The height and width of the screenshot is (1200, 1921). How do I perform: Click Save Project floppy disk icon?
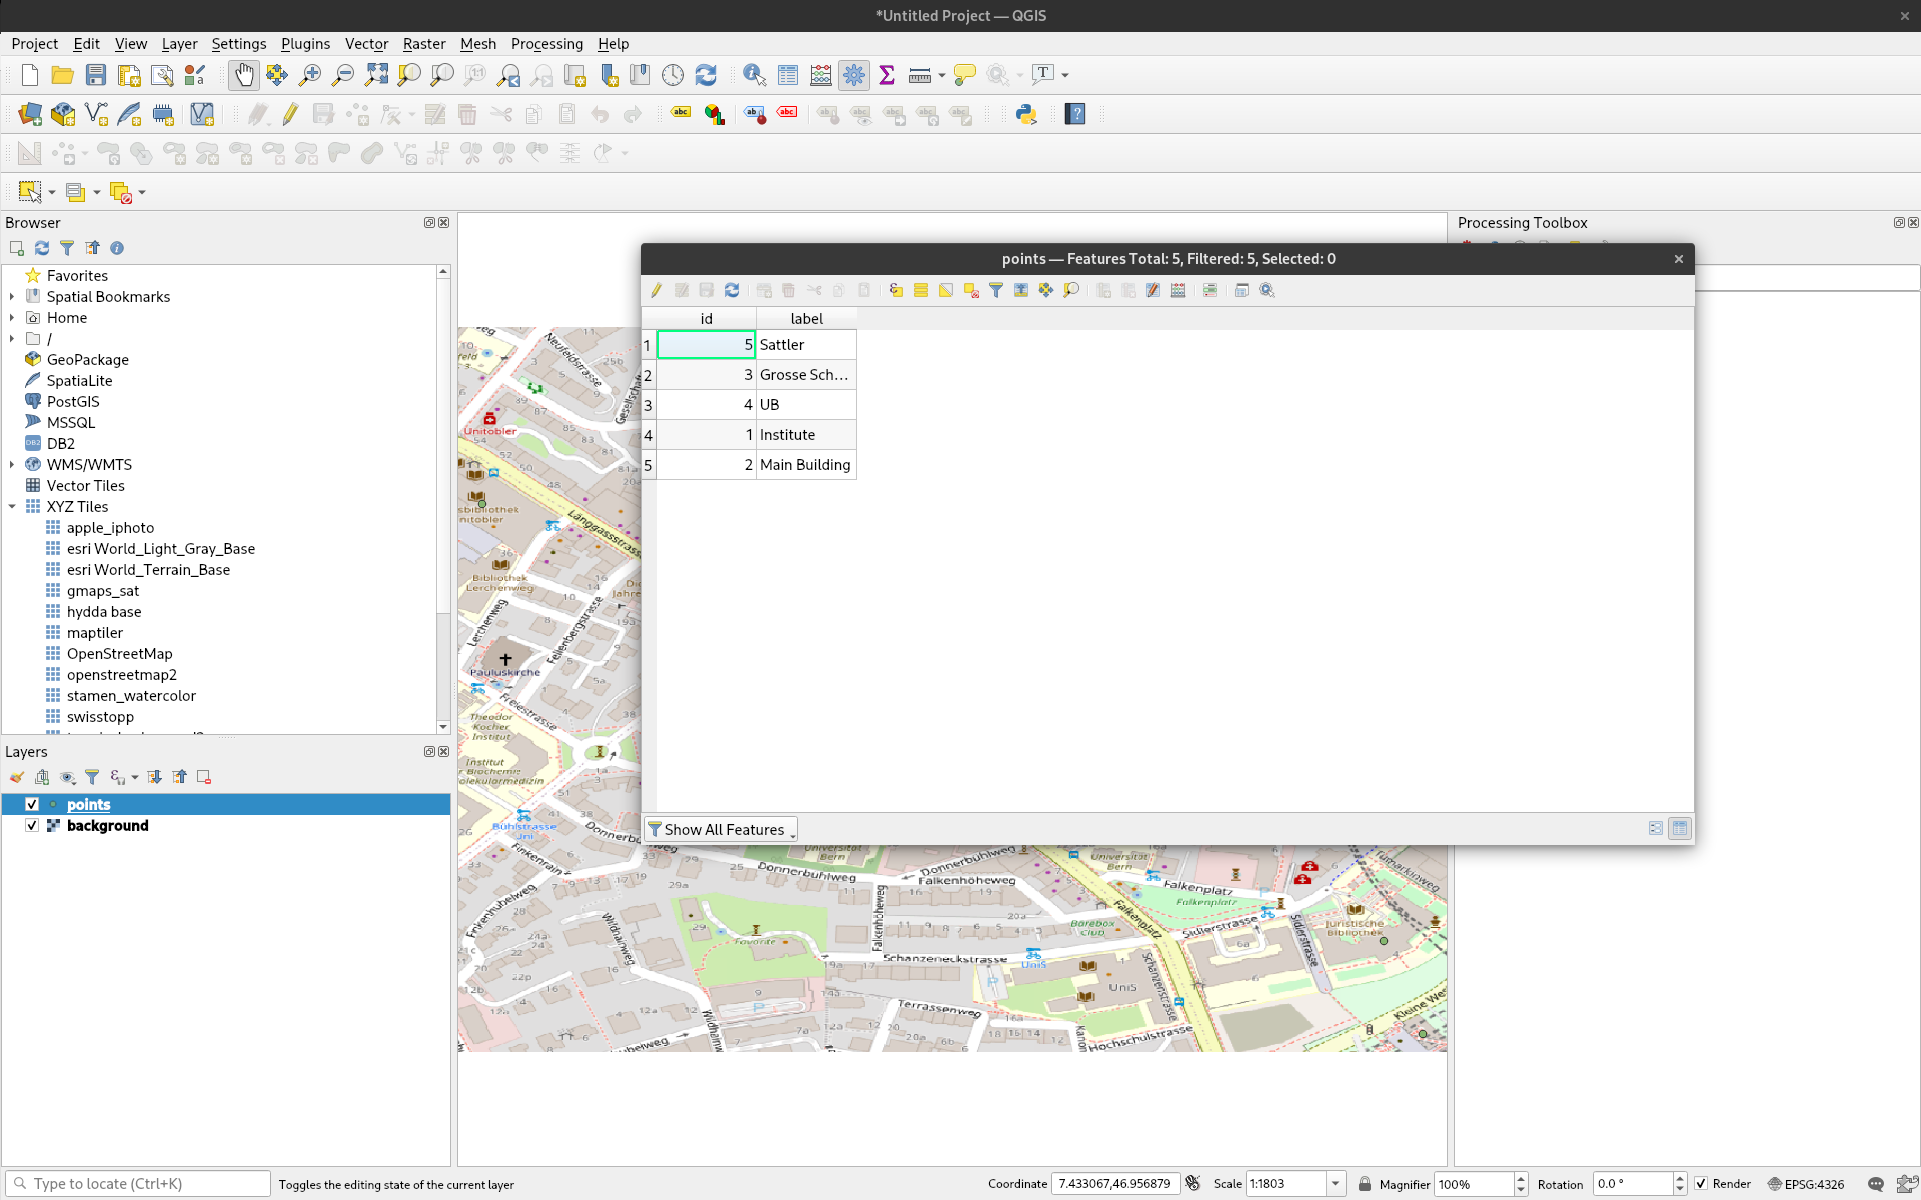[x=95, y=75]
